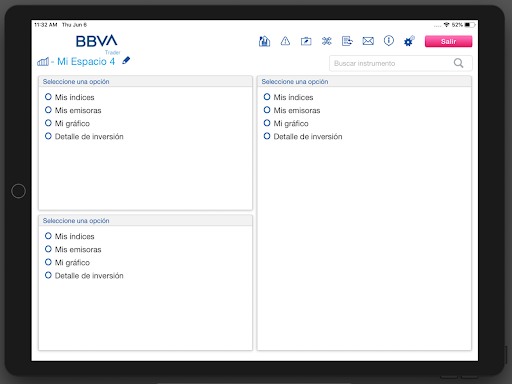Click the BBVA Trader logo
This screenshot has height=384, width=512.
(x=98, y=44)
